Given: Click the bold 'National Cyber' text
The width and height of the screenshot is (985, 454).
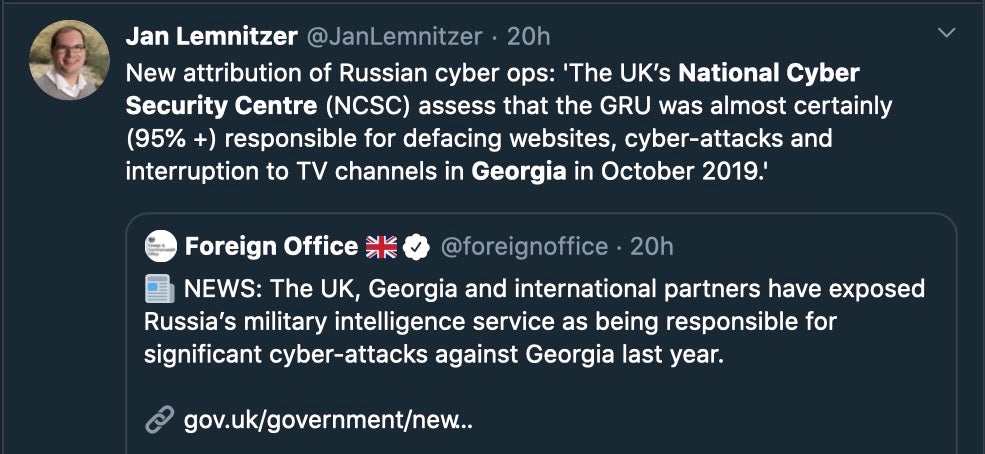Looking at the screenshot, I should click(x=769, y=73).
